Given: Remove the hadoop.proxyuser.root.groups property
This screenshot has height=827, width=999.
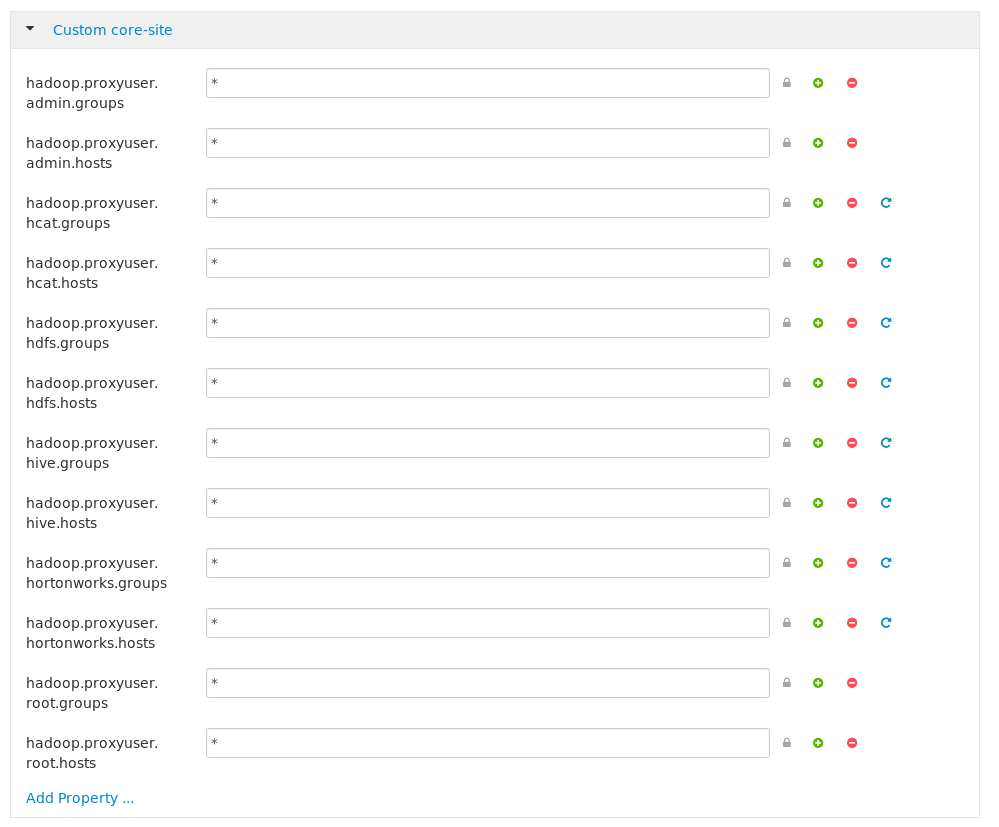Looking at the screenshot, I should point(852,683).
